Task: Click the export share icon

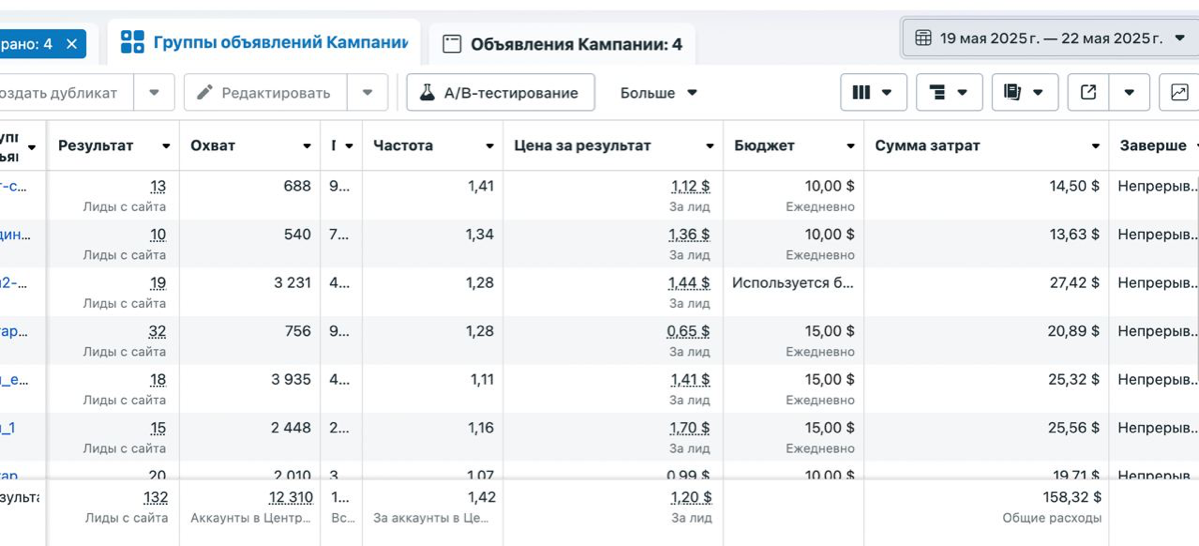Action: [1088, 93]
